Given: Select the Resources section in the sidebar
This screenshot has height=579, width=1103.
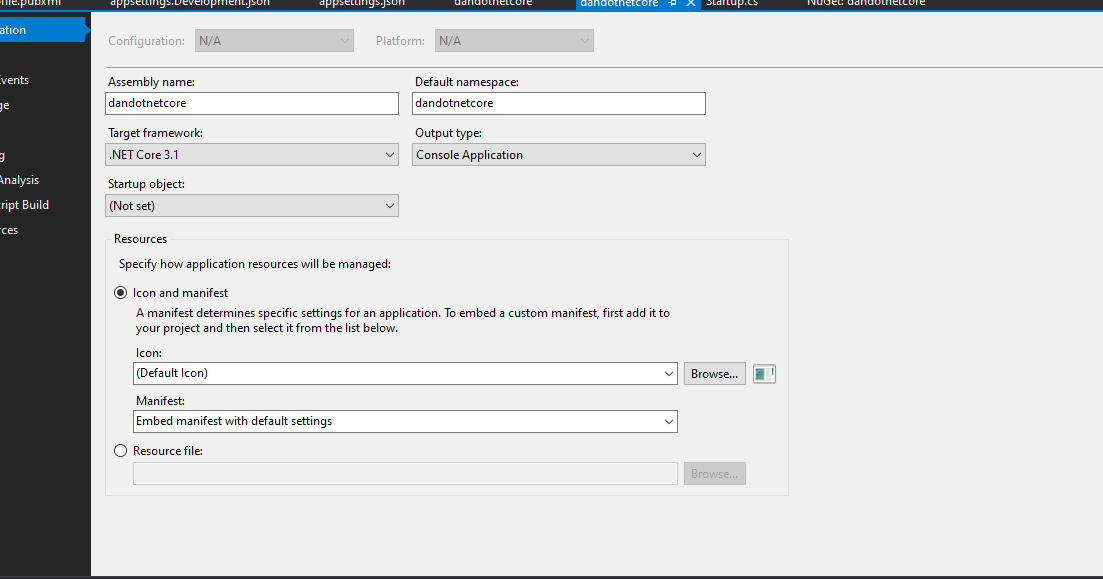Looking at the screenshot, I should click(10, 230).
